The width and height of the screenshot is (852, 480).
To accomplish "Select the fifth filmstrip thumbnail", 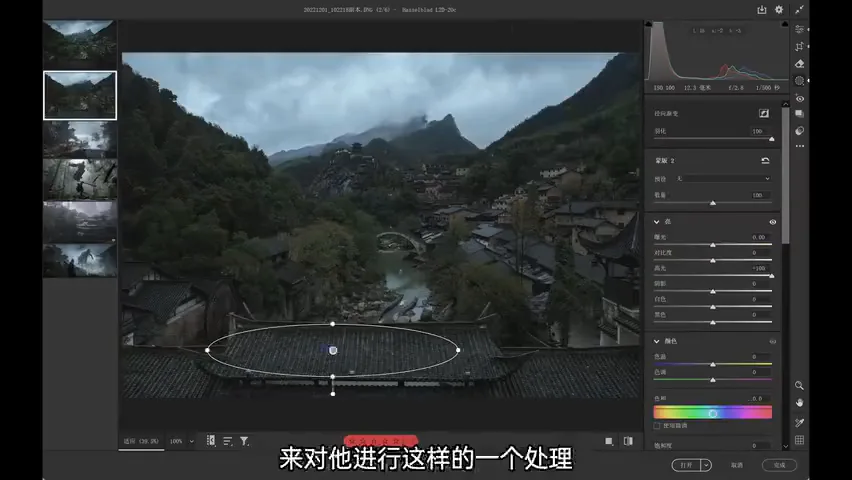I will [80, 222].
